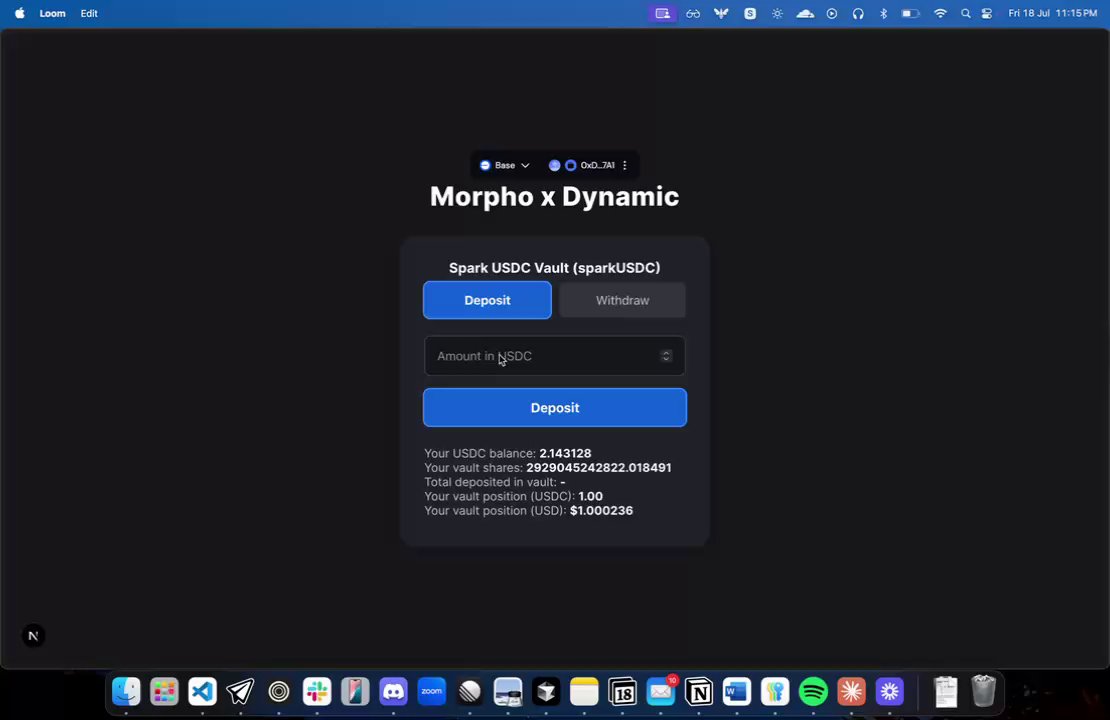Open Microsoft Word from the dock
This screenshot has width=1110, height=720.
[x=737, y=692]
